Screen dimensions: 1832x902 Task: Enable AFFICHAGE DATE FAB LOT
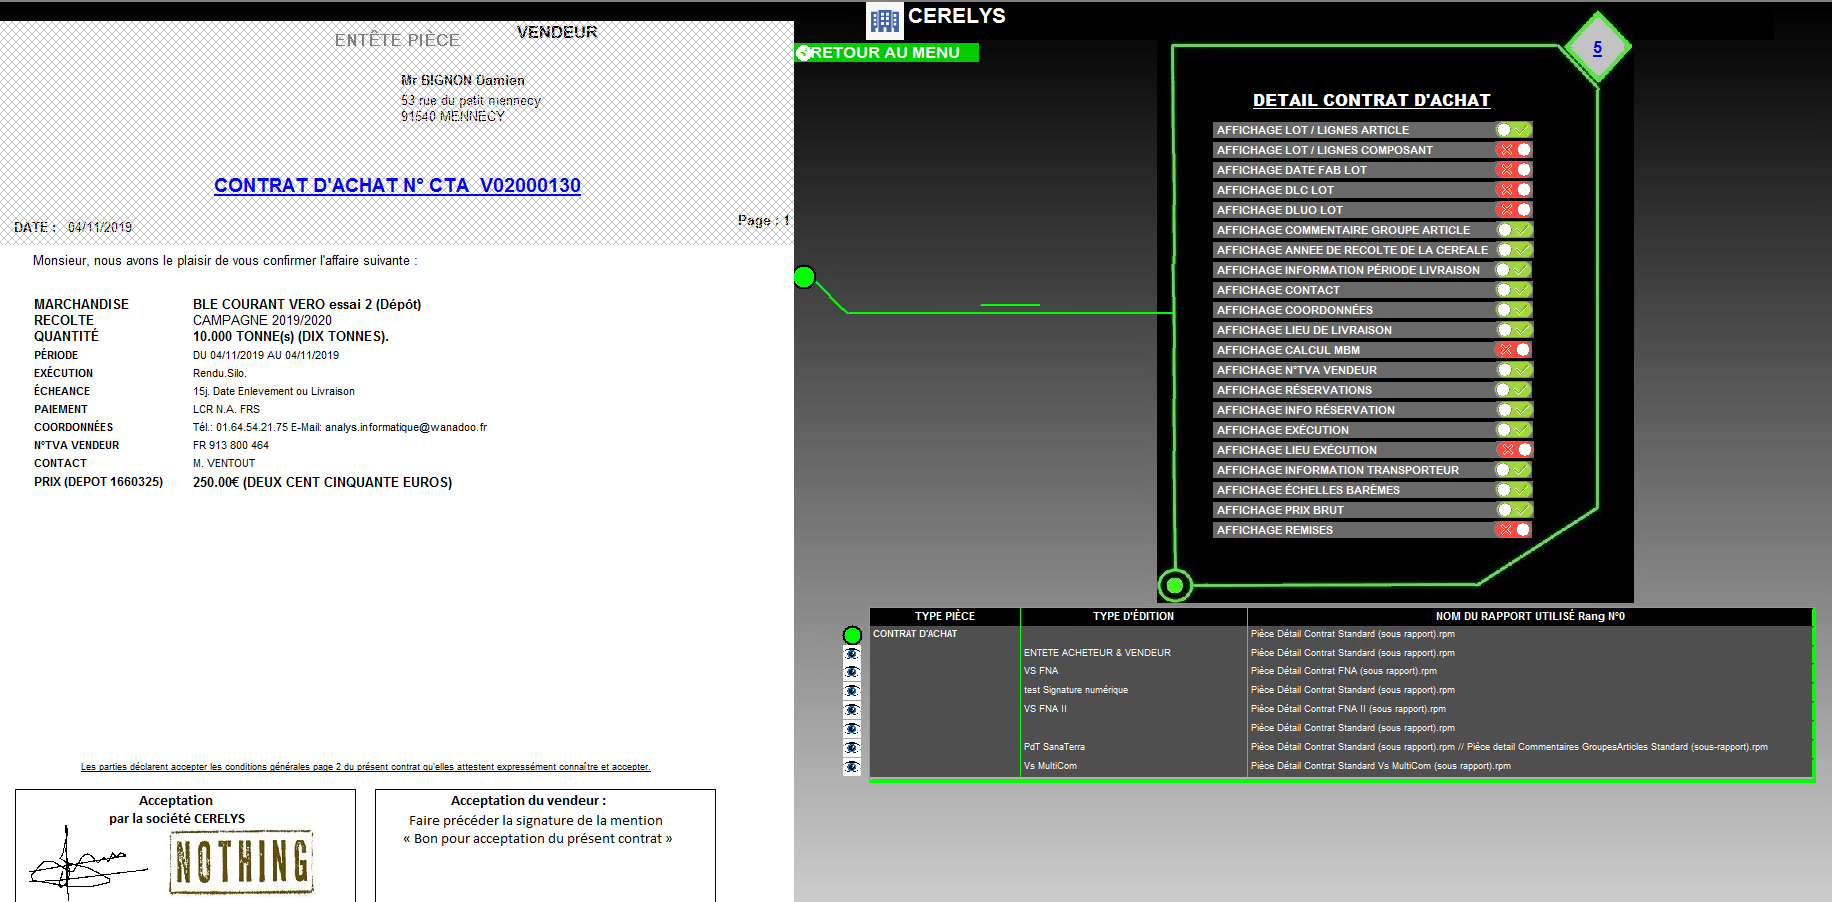[x=1513, y=169]
